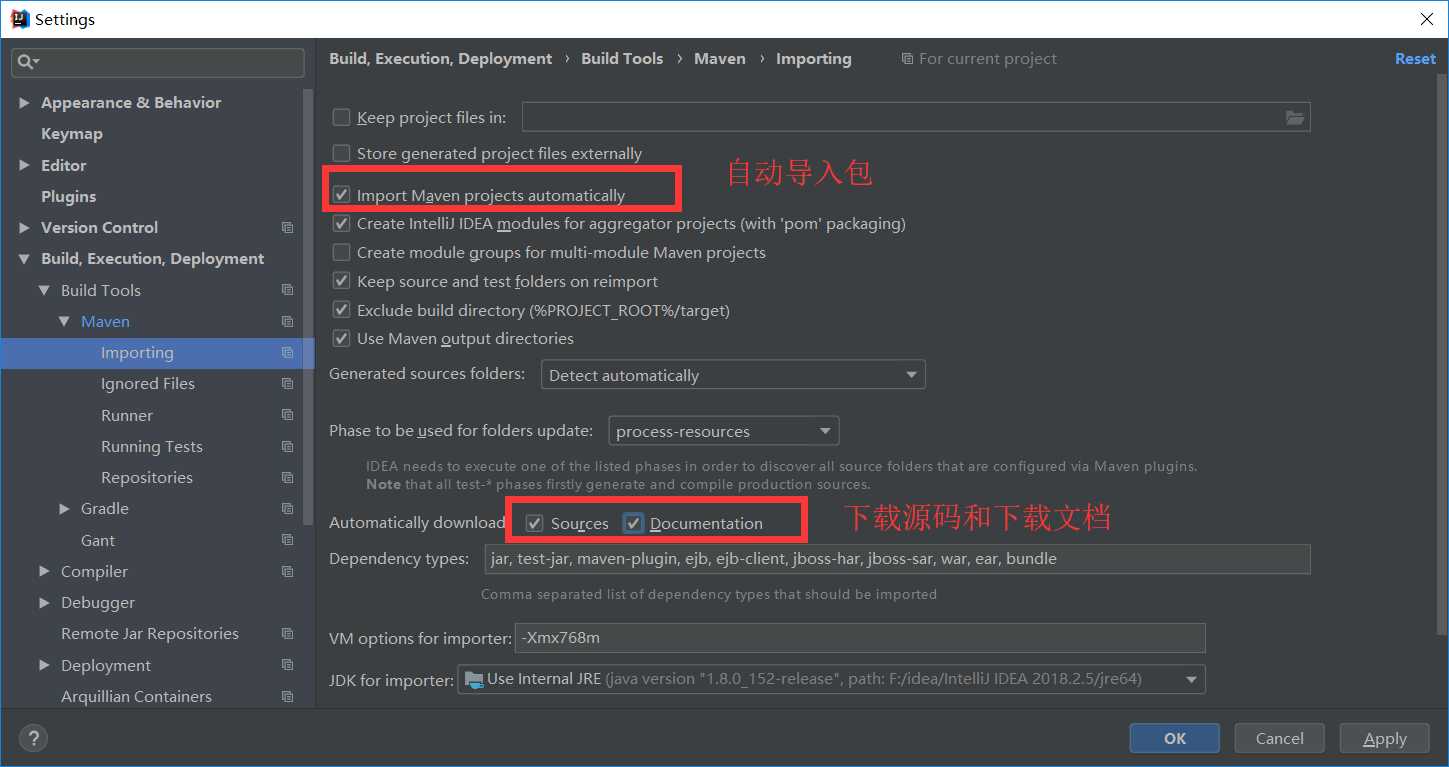Uncheck the Sources download checkbox

point(535,523)
